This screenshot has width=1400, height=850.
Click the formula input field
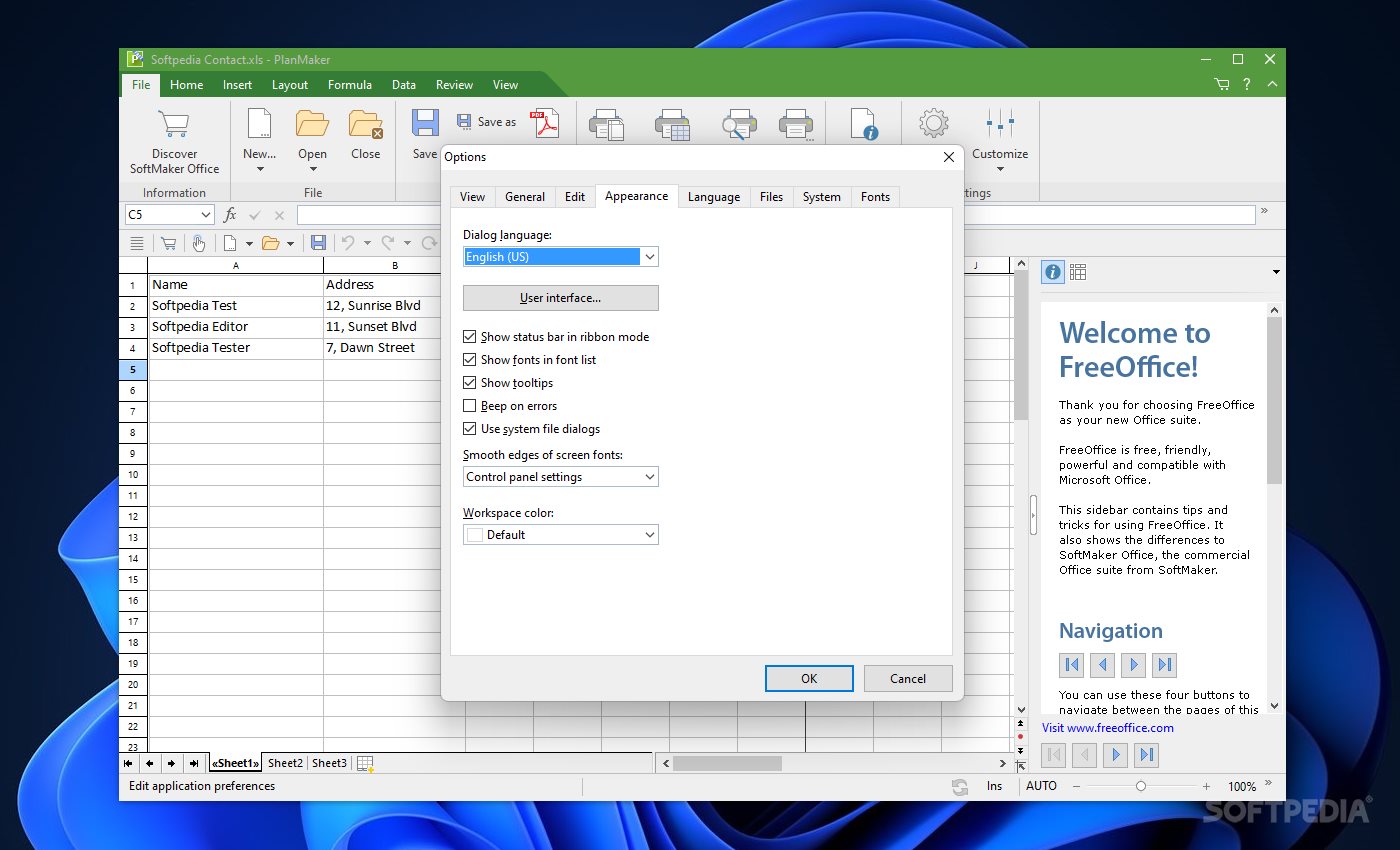click(775, 215)
